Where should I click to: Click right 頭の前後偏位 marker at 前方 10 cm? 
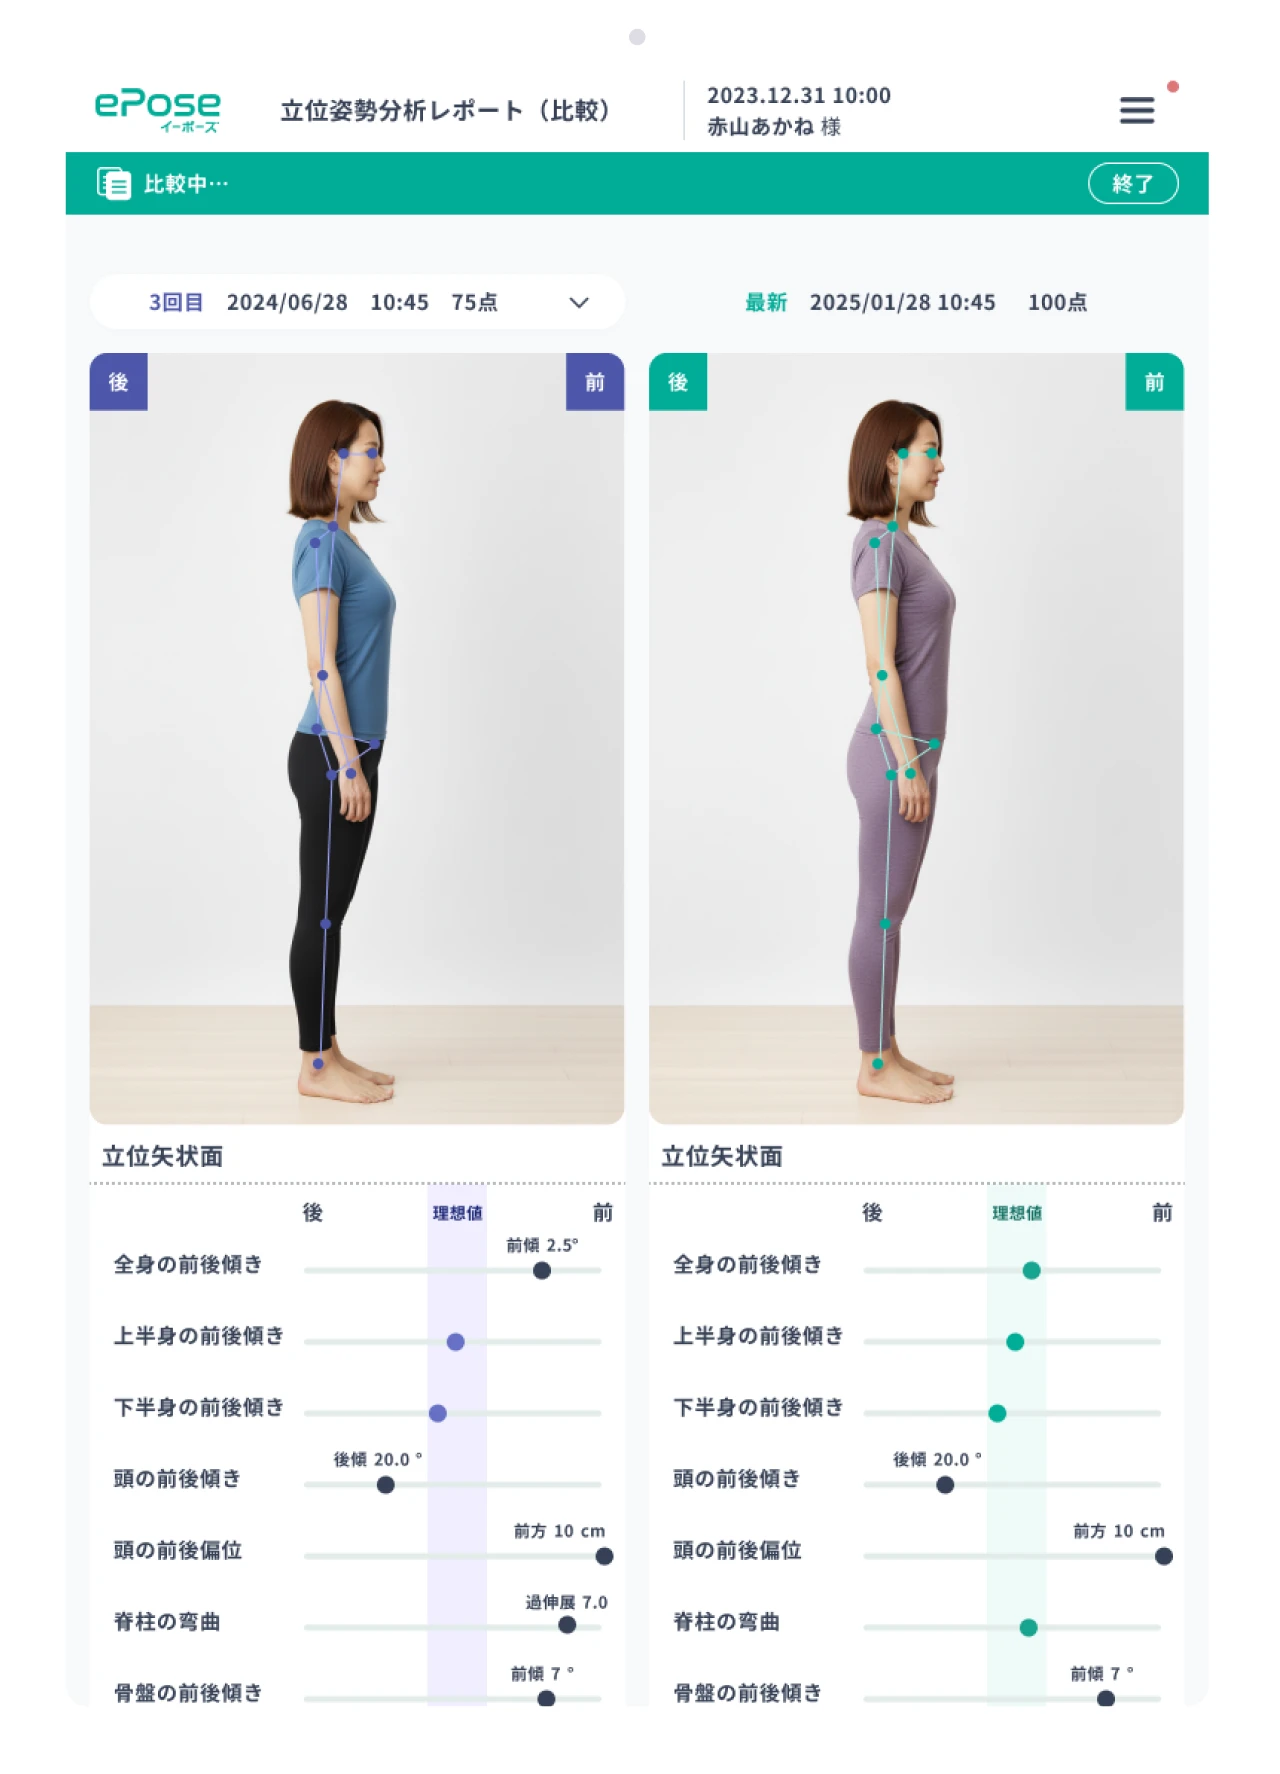pos(1164,1556)
